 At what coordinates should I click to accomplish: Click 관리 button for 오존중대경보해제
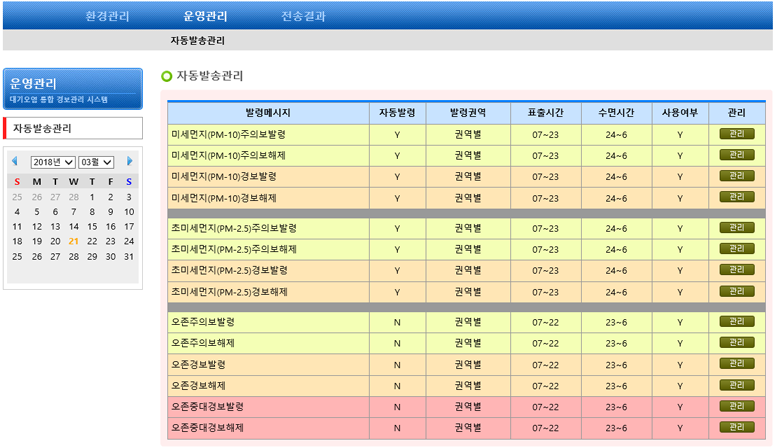[x=736, y=427]
